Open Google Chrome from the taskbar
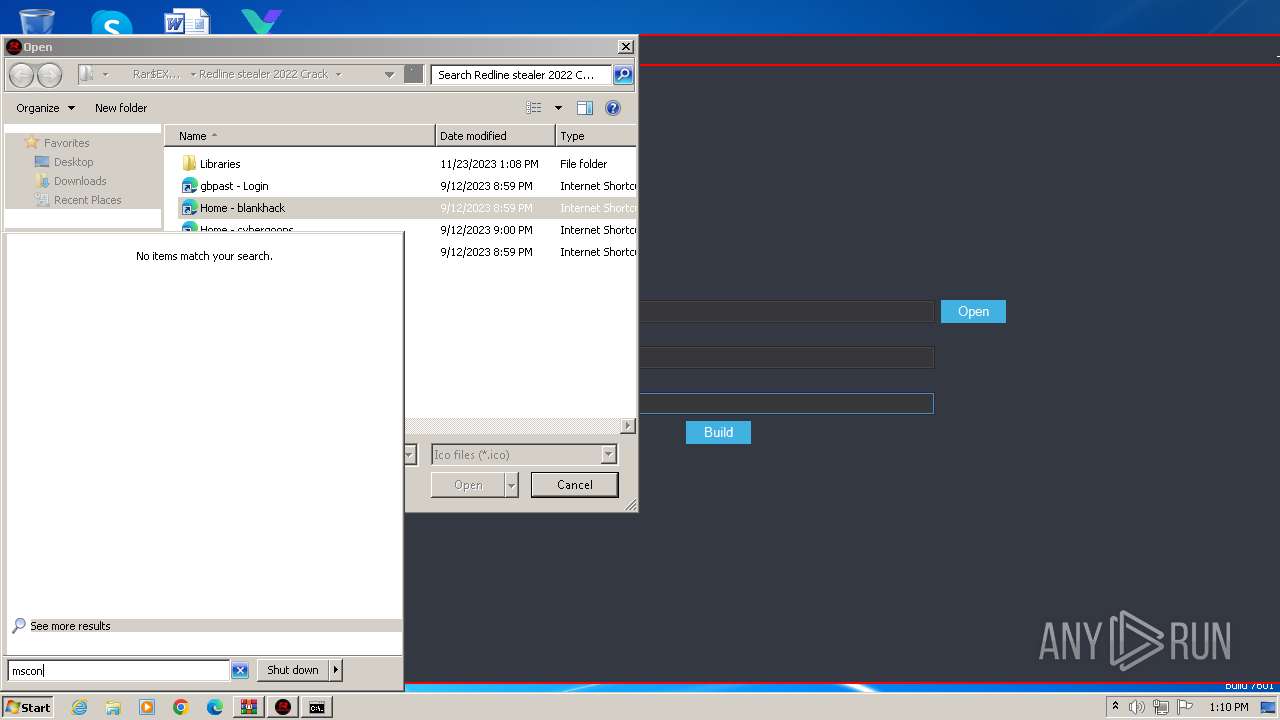The height and width of the screenshot is (720, 1280). [181, 707]
